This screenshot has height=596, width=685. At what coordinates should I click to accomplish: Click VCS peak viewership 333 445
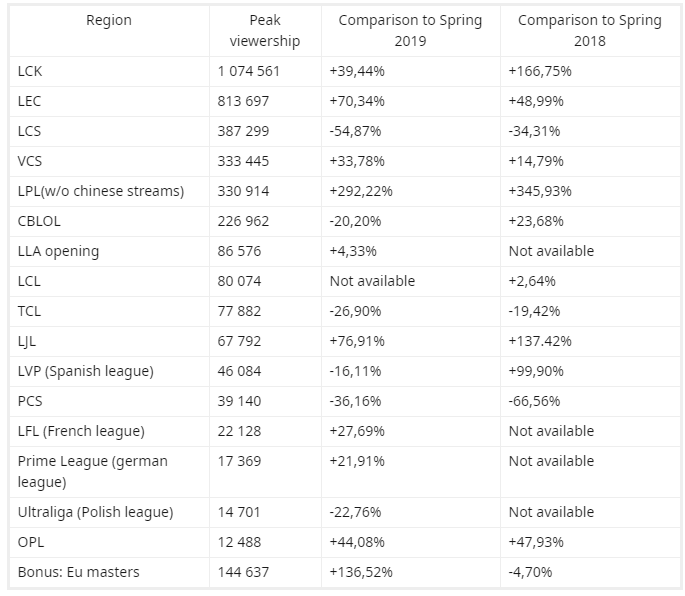coord(243,161)
